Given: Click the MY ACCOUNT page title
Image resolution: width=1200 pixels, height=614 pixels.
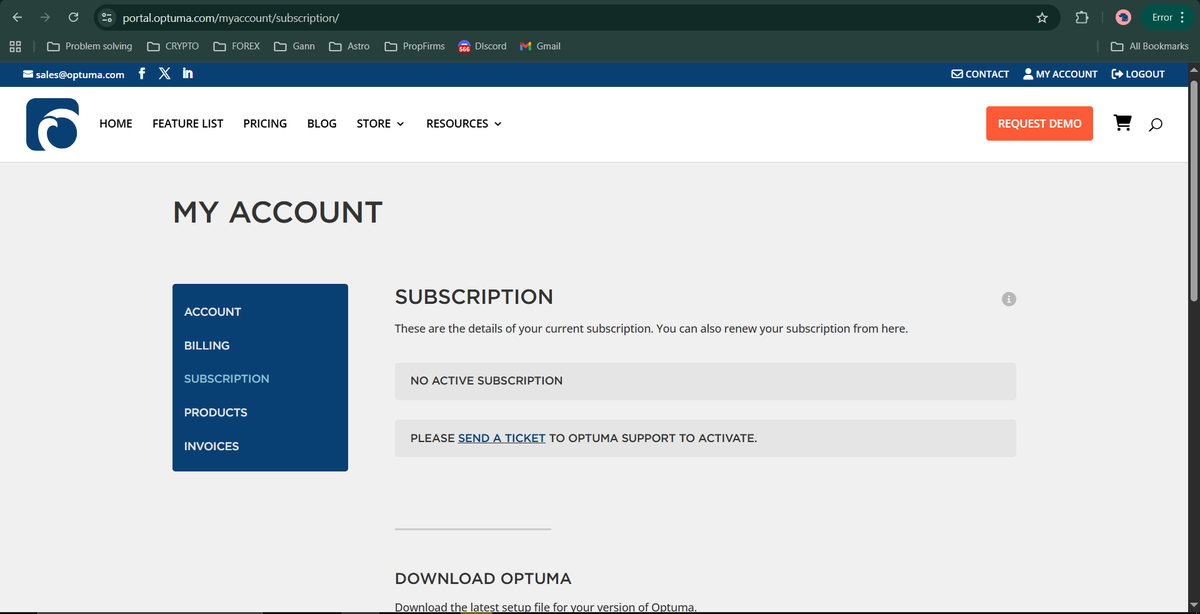Looking at the screenshot, I should (x=278, y=212).
